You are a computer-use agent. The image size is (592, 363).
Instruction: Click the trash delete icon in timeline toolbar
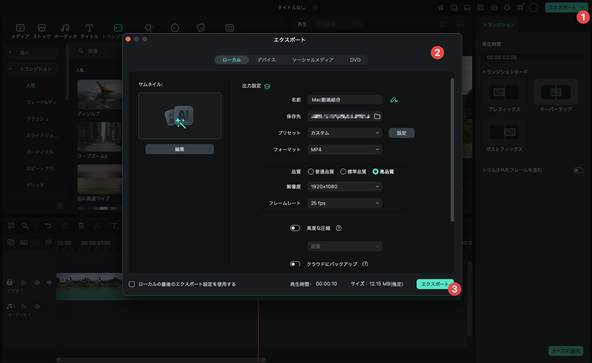[81, 226]
